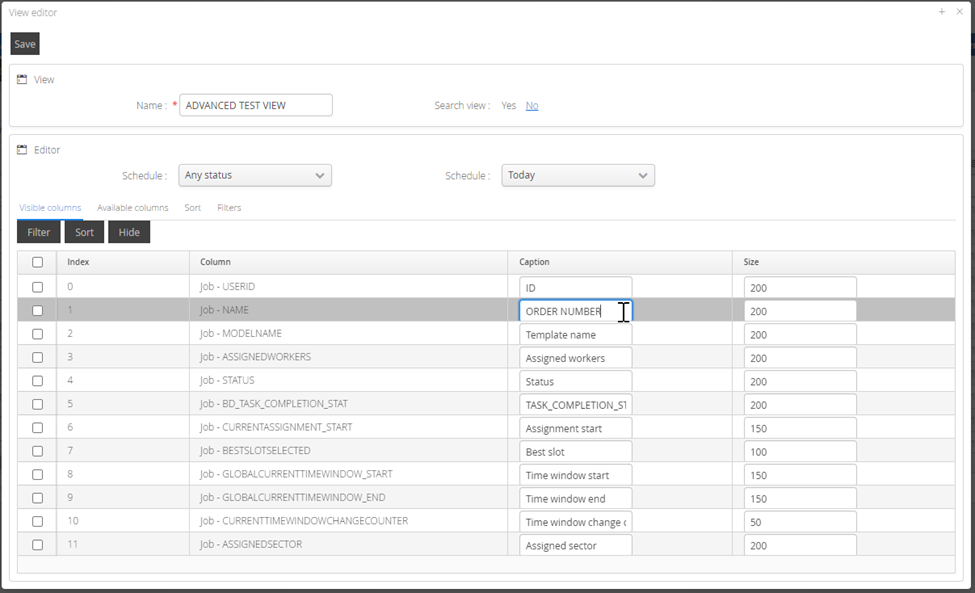The width and height of the screenshot is (975, 593).
Task: Click the Assignment start caption field
Action: click(576, 428)
